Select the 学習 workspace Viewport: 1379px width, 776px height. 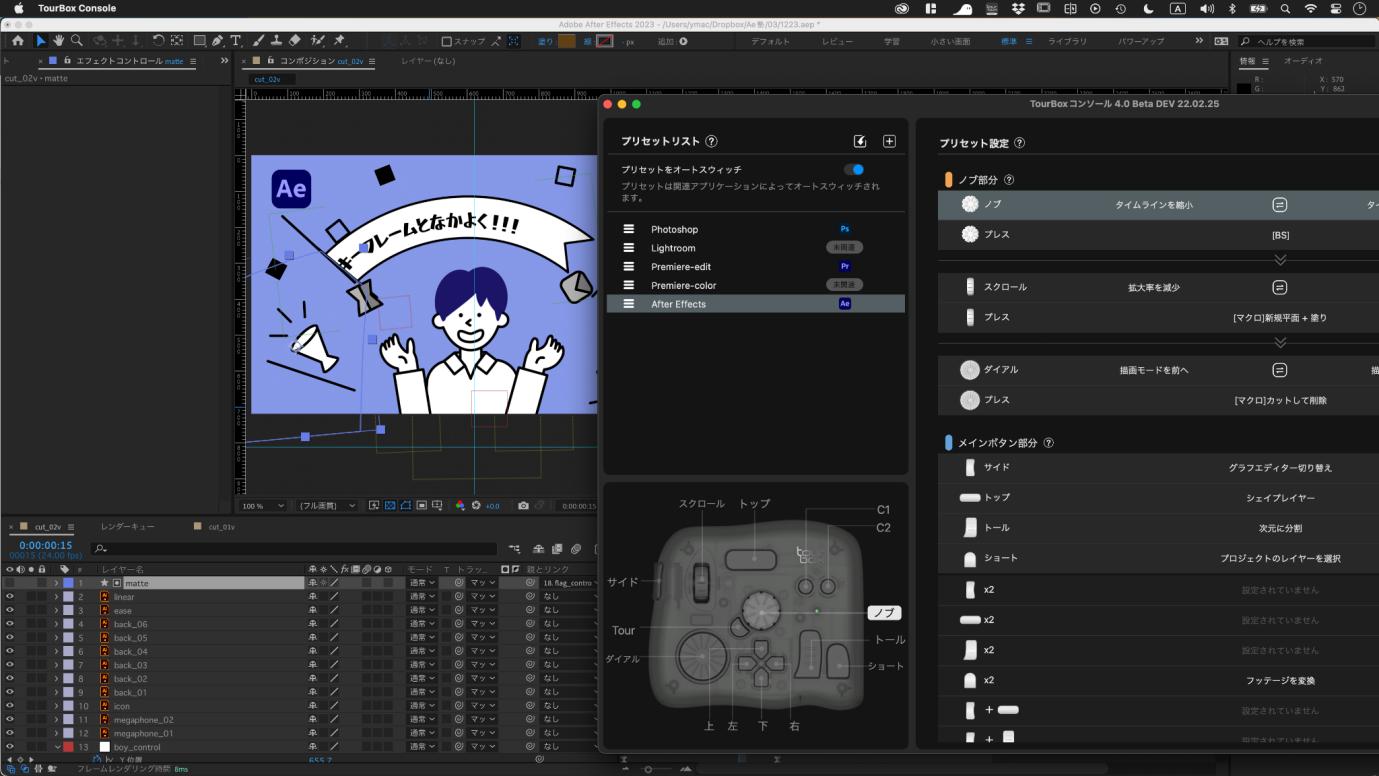891,42
